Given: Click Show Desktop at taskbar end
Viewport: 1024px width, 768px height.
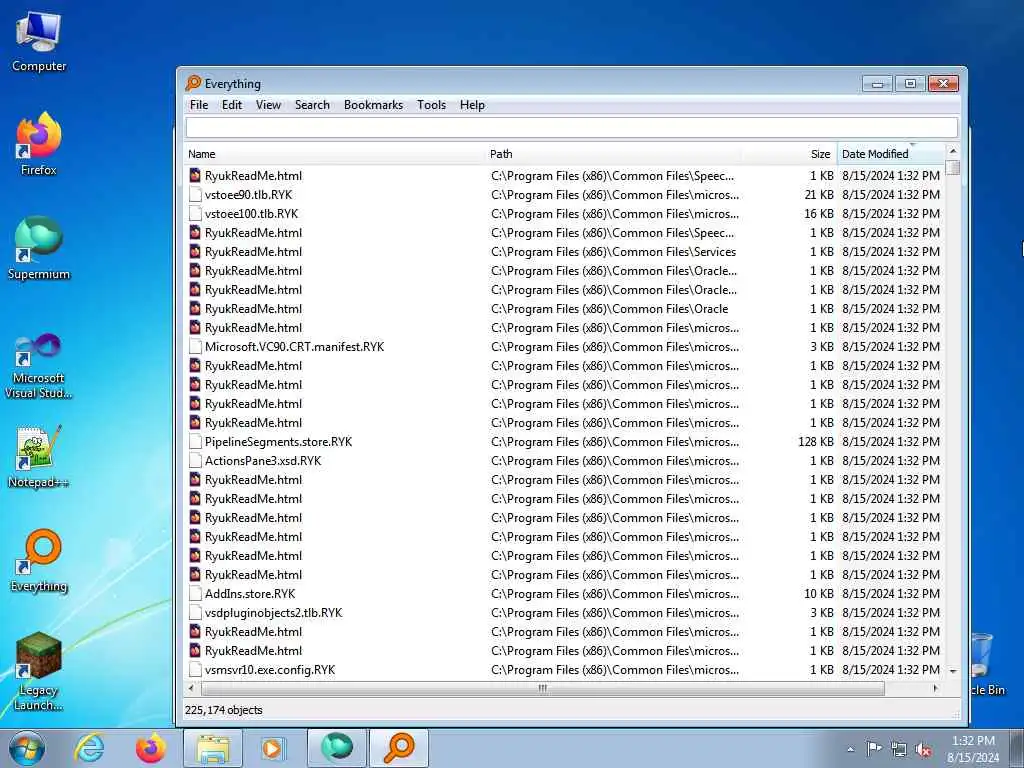Looking at the screenshot, I should pos(1016,748).
